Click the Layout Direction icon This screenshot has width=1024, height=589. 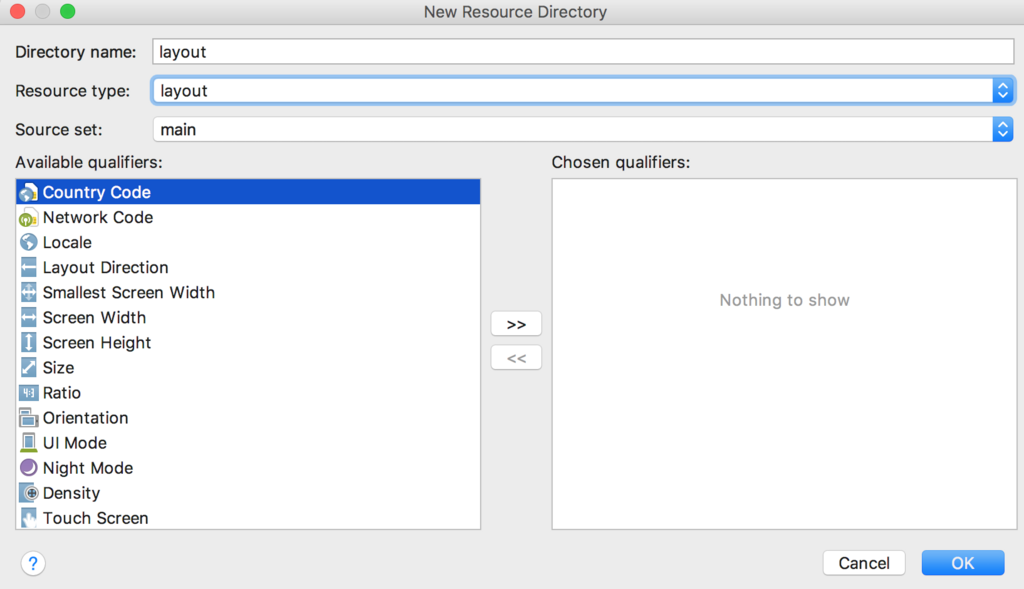tap(28, 267)
